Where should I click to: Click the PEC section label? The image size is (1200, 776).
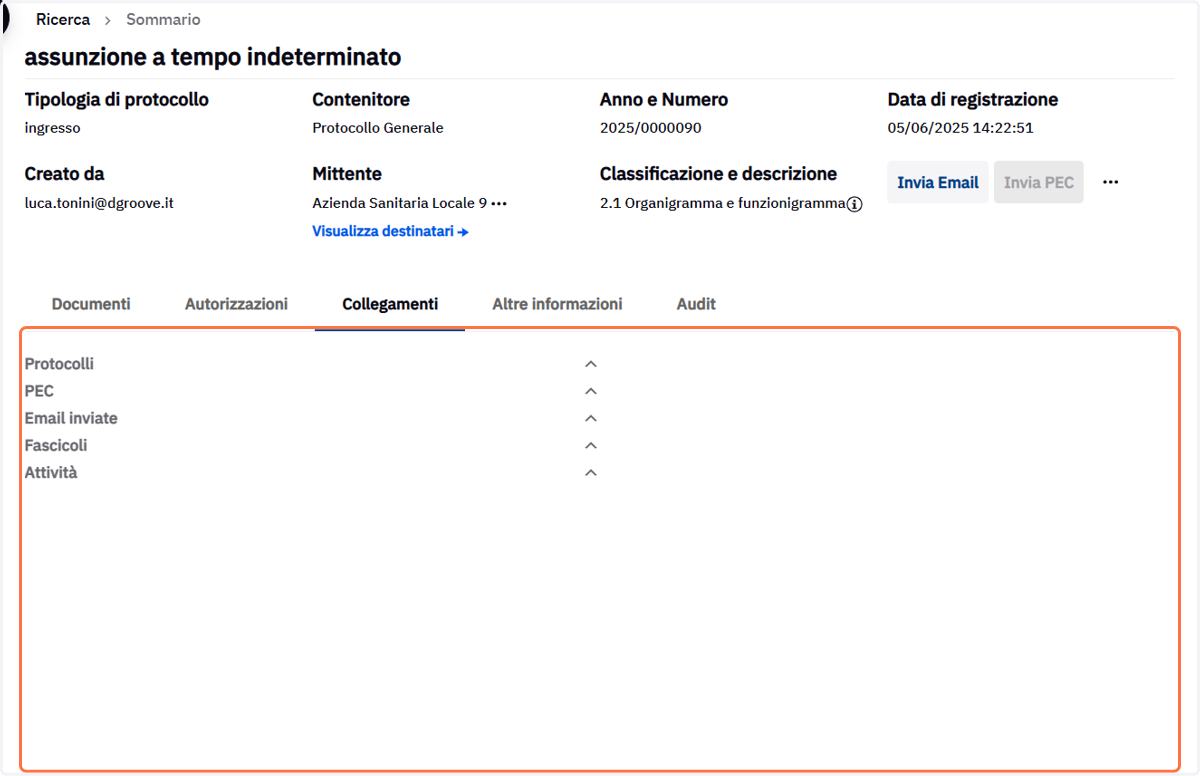(39, 391)
